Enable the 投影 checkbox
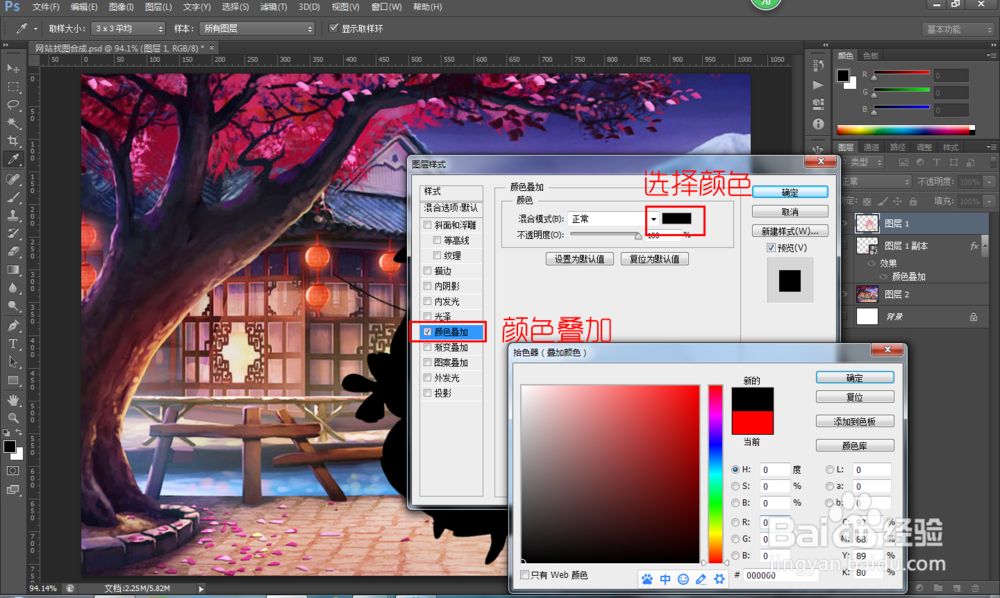 [427, 393]
